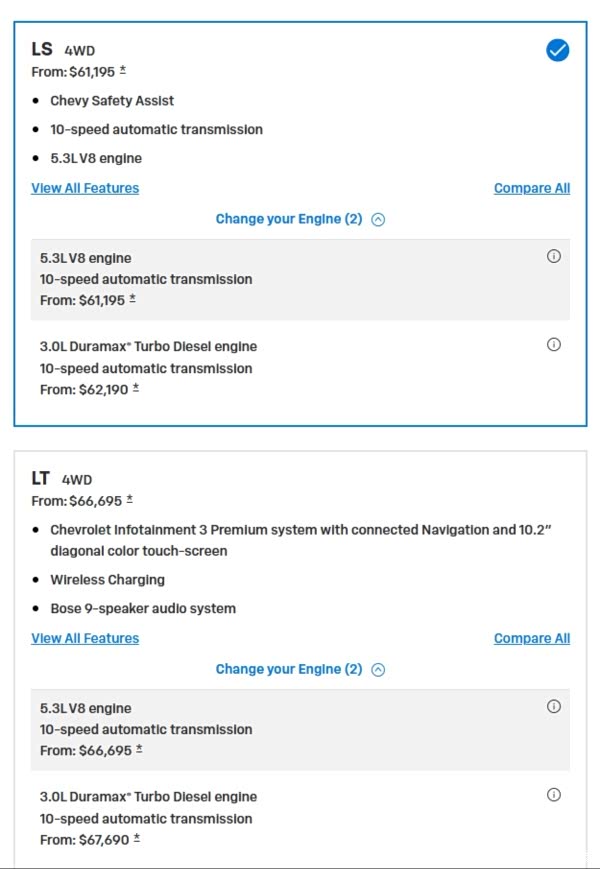
Task: Click footnote icon next to $67,690 price
Action: (x=135, y=839)
